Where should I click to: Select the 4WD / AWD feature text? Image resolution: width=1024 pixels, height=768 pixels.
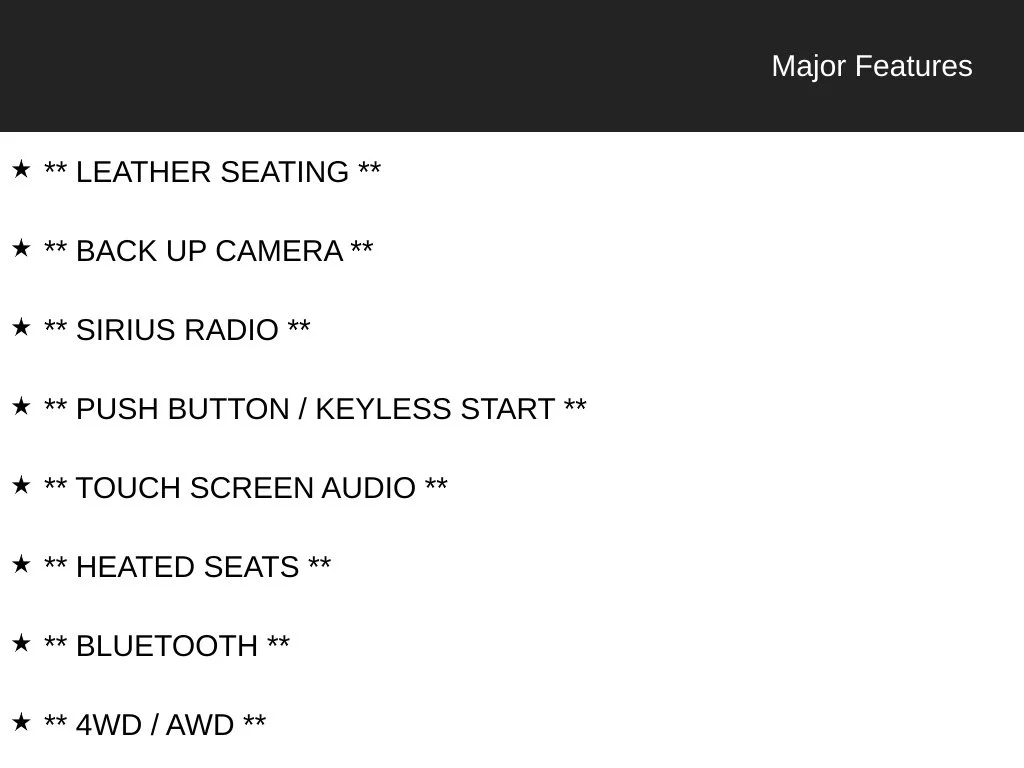(x=155, y=726)
